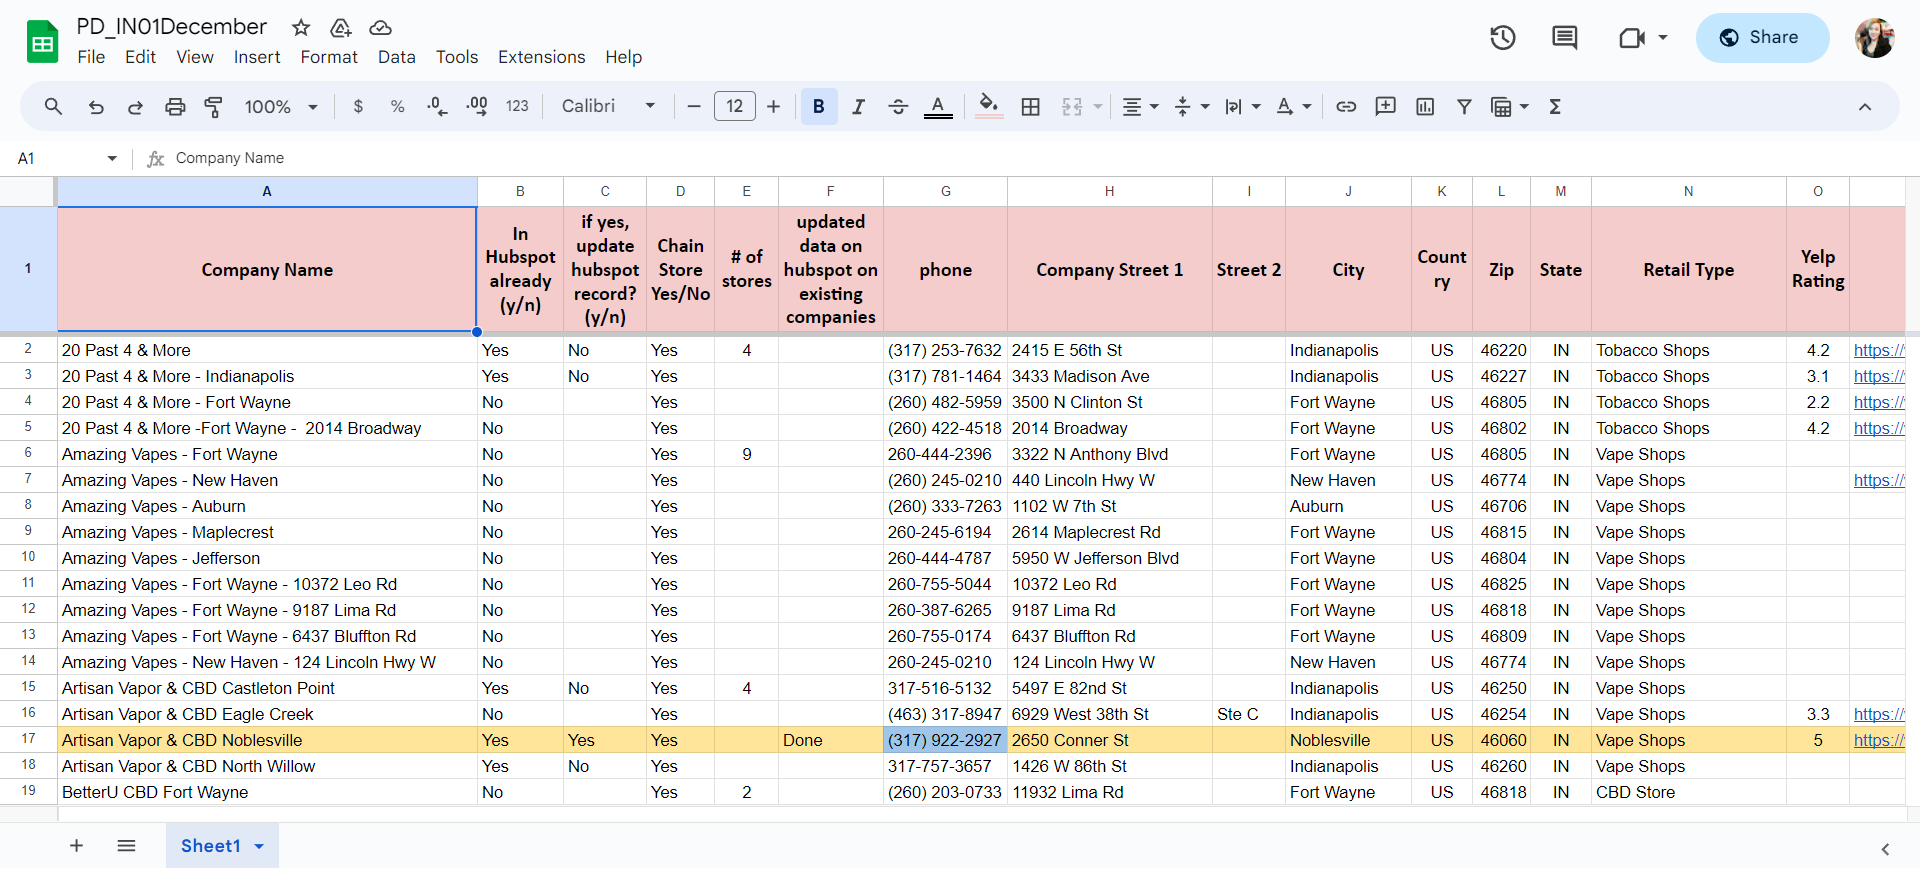Open the Calibri font dropdown
This screenshot has height=869, width=1920.
coord(608,106)
